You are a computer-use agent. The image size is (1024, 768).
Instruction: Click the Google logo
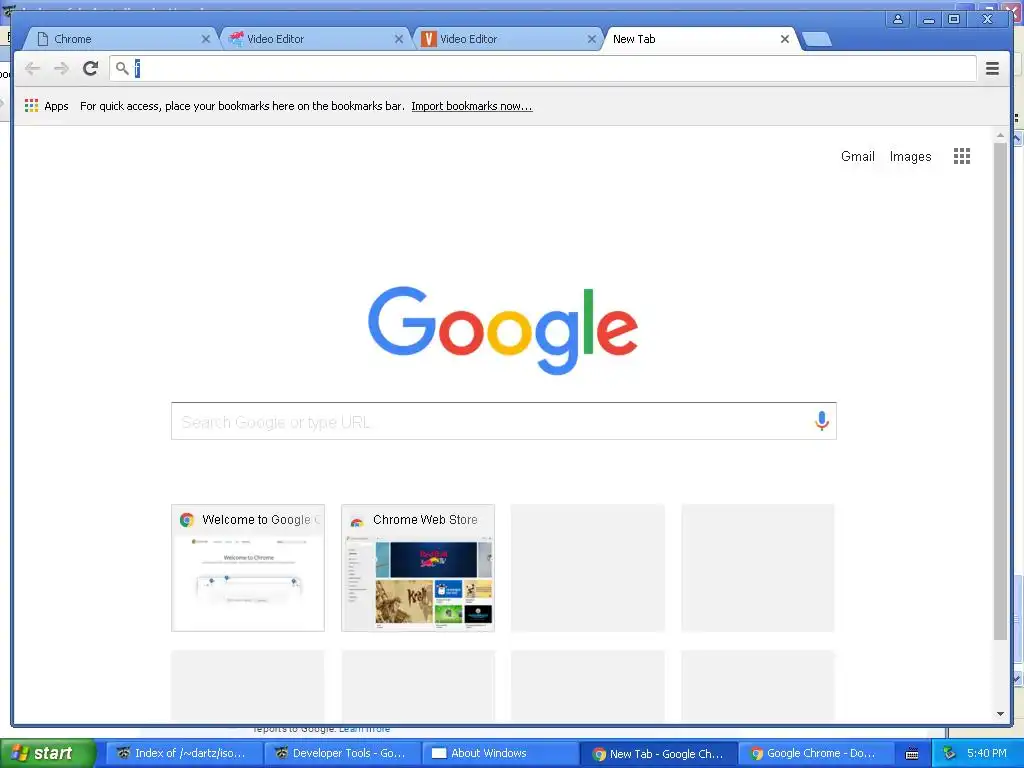503,330
